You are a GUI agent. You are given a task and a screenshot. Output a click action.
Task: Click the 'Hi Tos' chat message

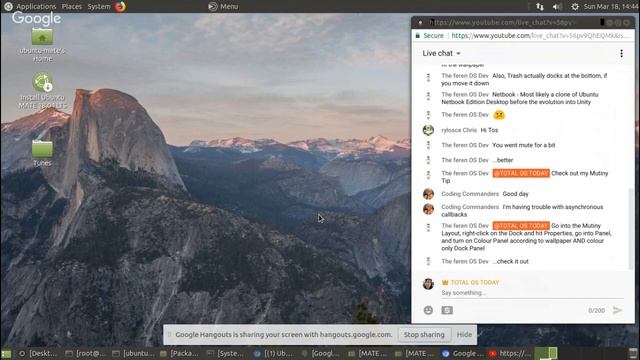[489, 130]
